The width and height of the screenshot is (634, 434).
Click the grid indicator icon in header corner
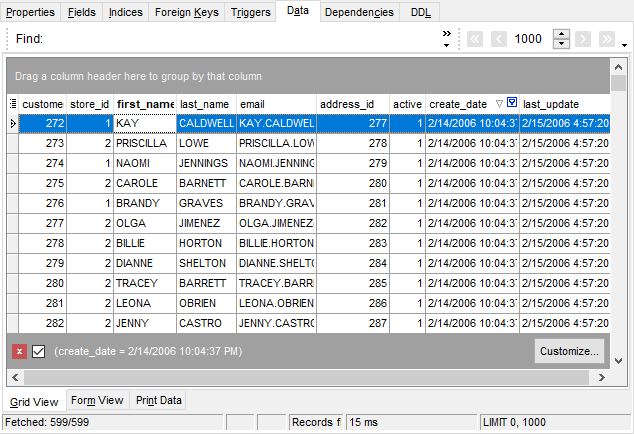[x=13, y=104]
